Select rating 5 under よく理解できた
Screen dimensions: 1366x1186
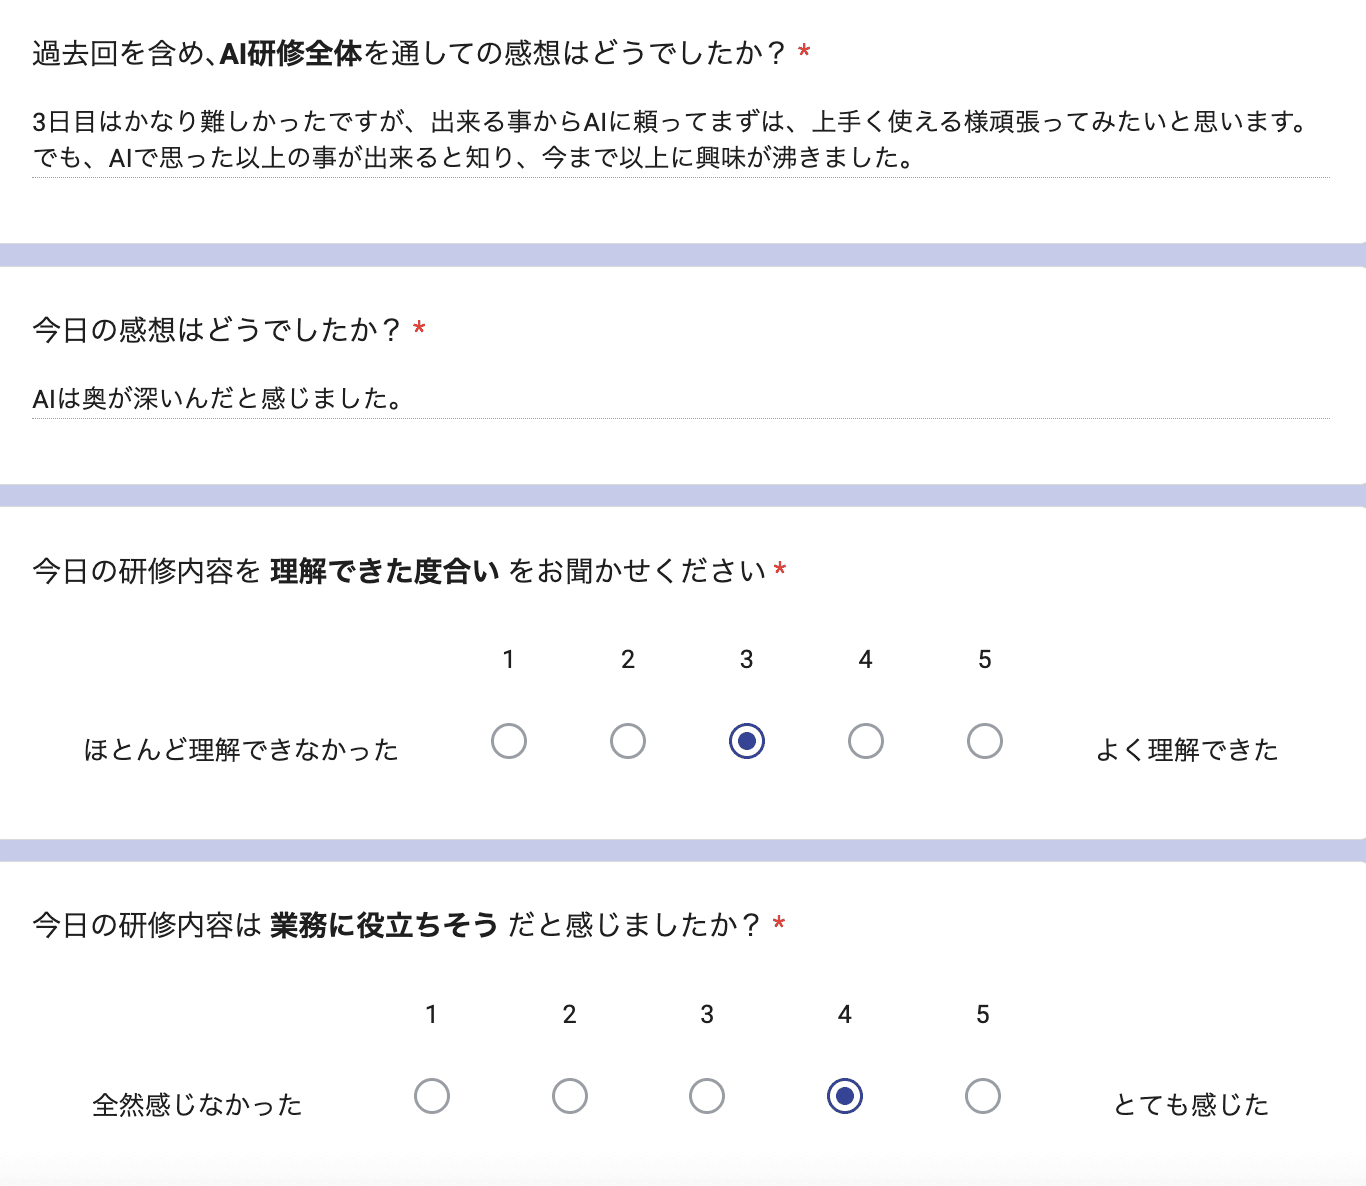click(x=984, y=741)
